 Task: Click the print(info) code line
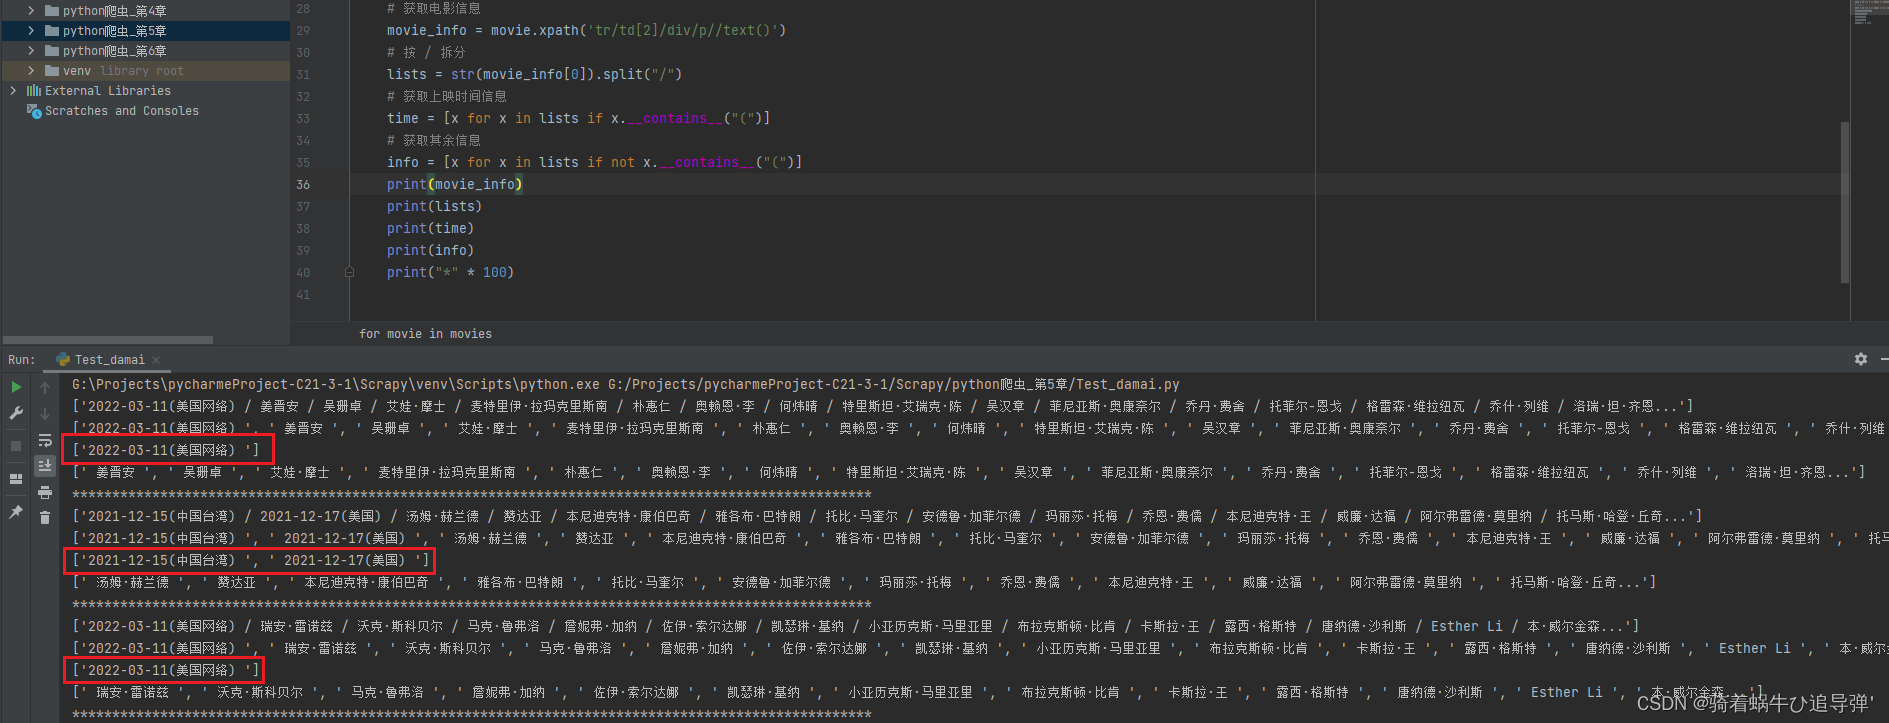tap(431, 250)
